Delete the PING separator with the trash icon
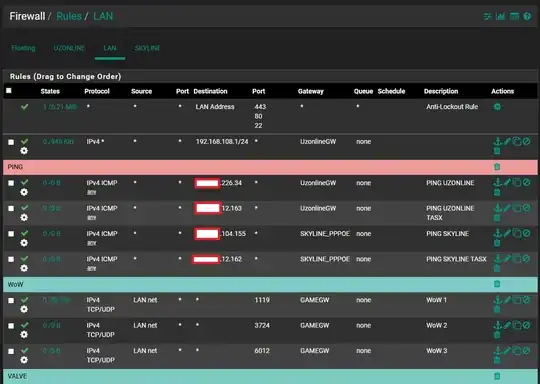This screenshot has width=540, height=384. [x=497, y=167]
